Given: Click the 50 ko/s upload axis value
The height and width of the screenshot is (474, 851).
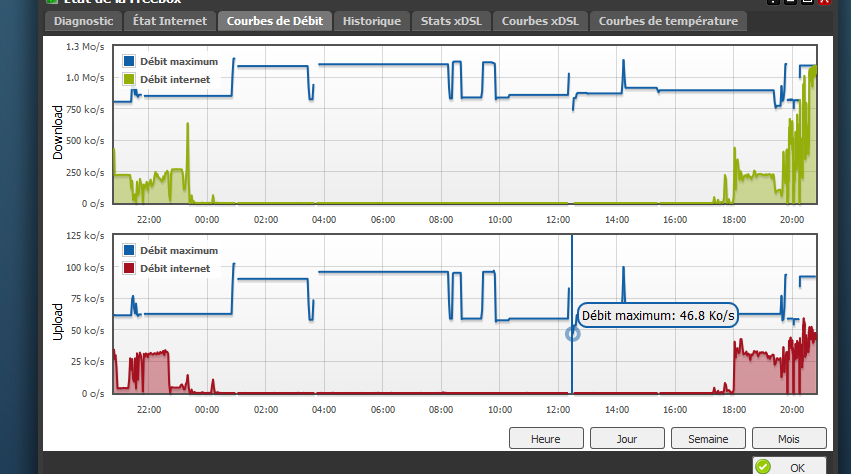Looking at the screenshot, I should (87, 331).
